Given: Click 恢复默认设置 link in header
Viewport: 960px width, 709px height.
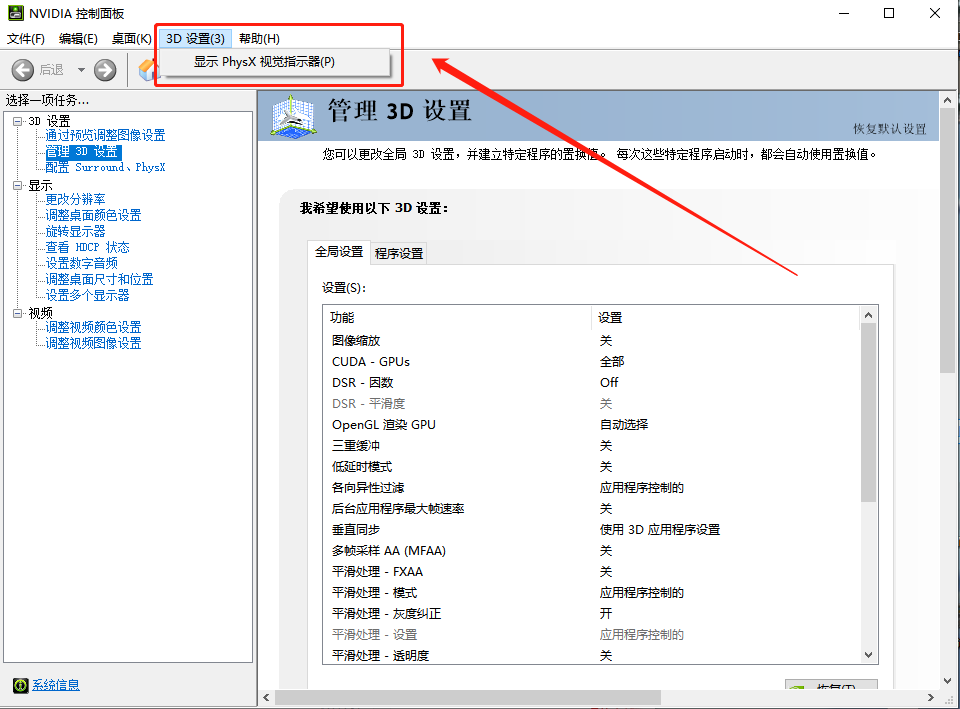Looking at the screenshot, I should [890, 129].
